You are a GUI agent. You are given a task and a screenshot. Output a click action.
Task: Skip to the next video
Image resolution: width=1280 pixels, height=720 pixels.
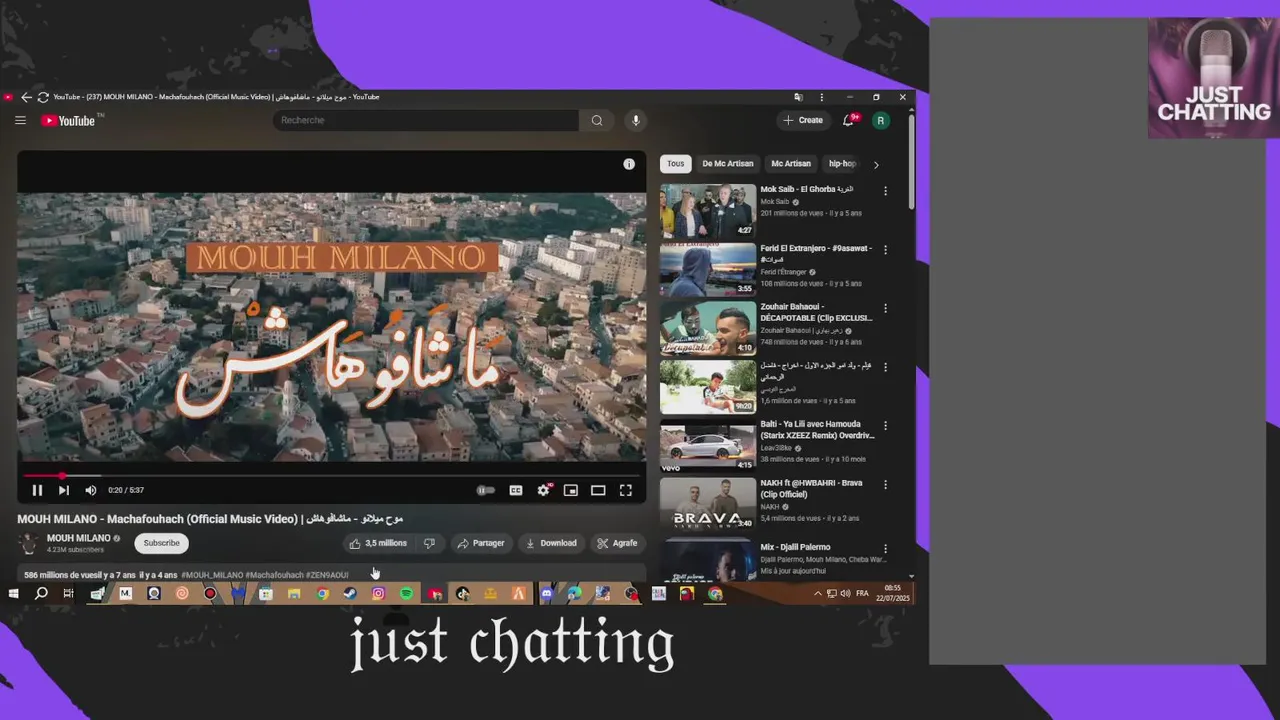(63, 490)
